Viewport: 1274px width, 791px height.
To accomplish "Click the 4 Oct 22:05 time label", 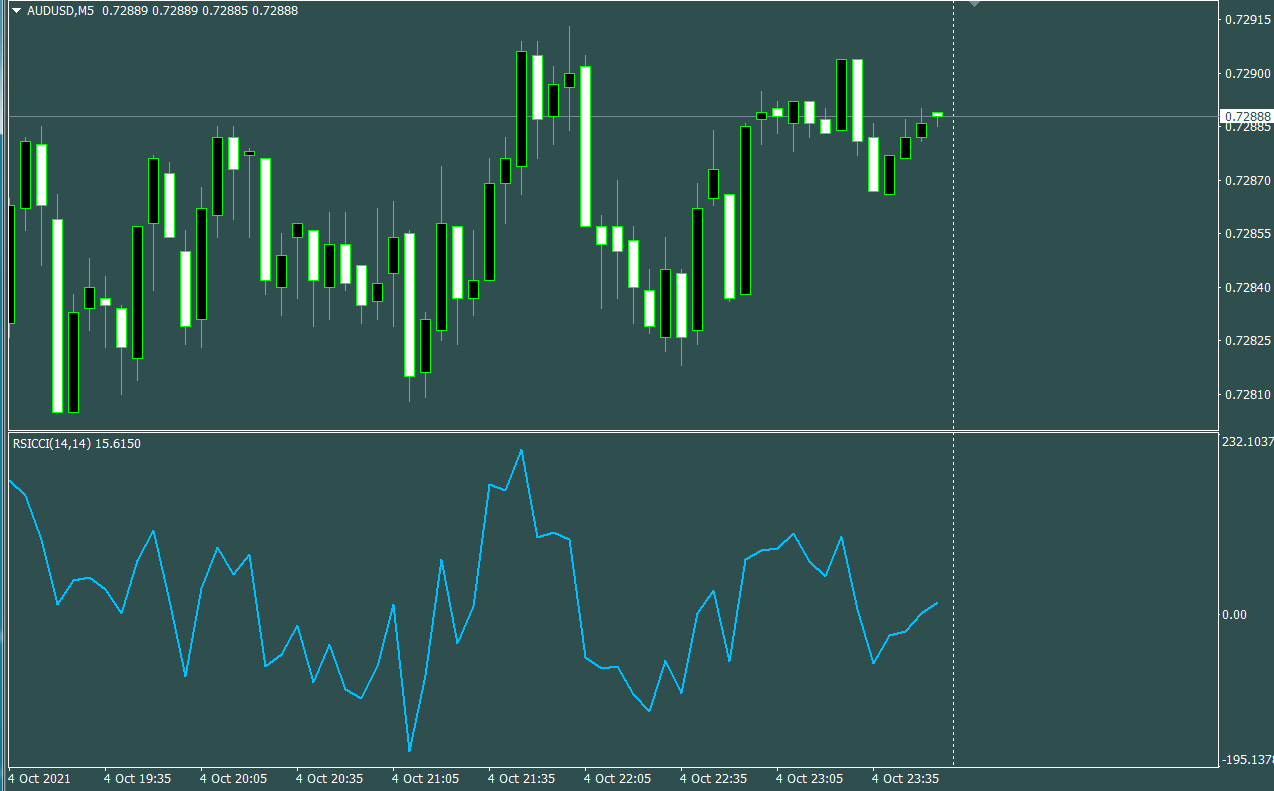I will (x=617, y=778).
